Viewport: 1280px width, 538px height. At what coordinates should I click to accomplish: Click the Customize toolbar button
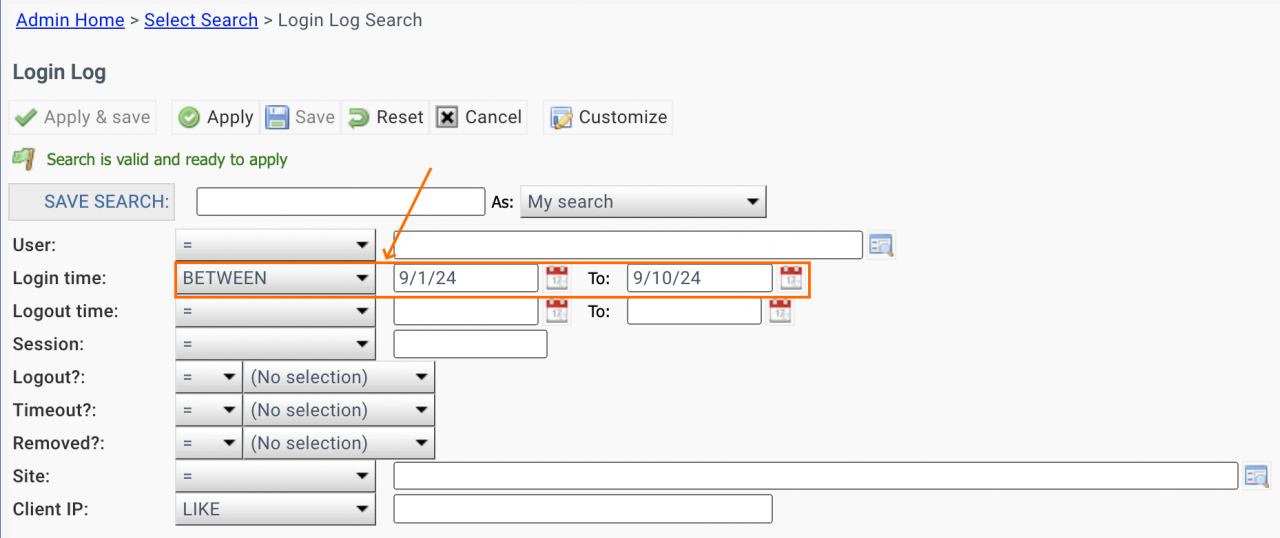[x=608, y=117]
